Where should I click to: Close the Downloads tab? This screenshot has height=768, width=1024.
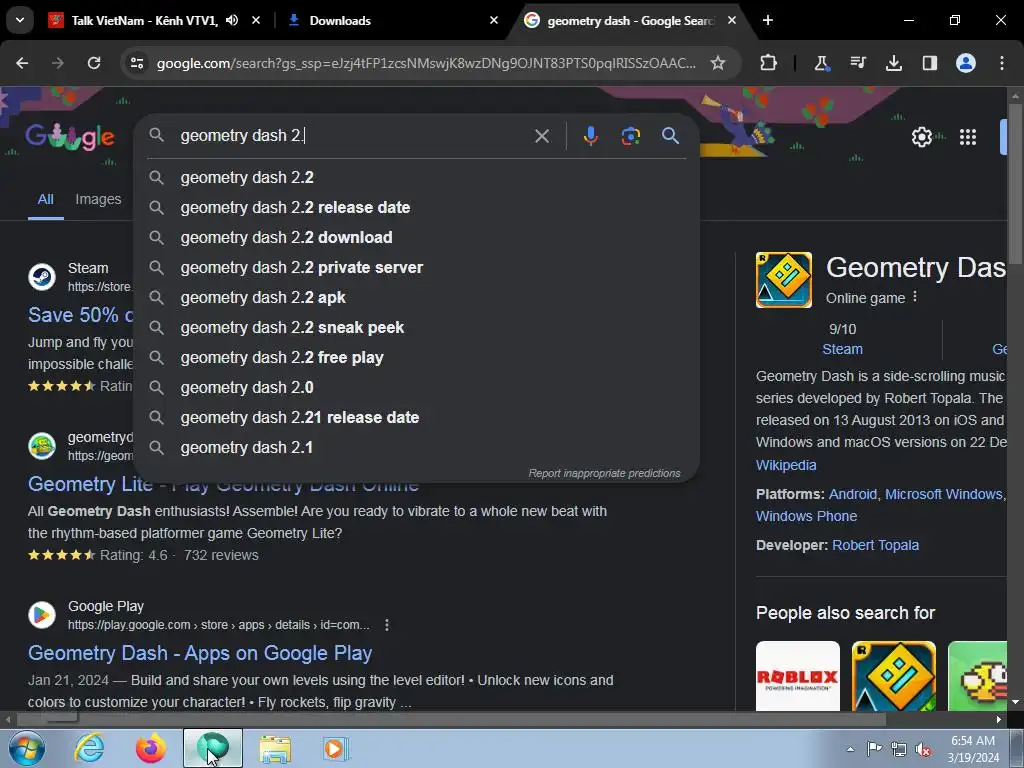[x=494, y=20]
